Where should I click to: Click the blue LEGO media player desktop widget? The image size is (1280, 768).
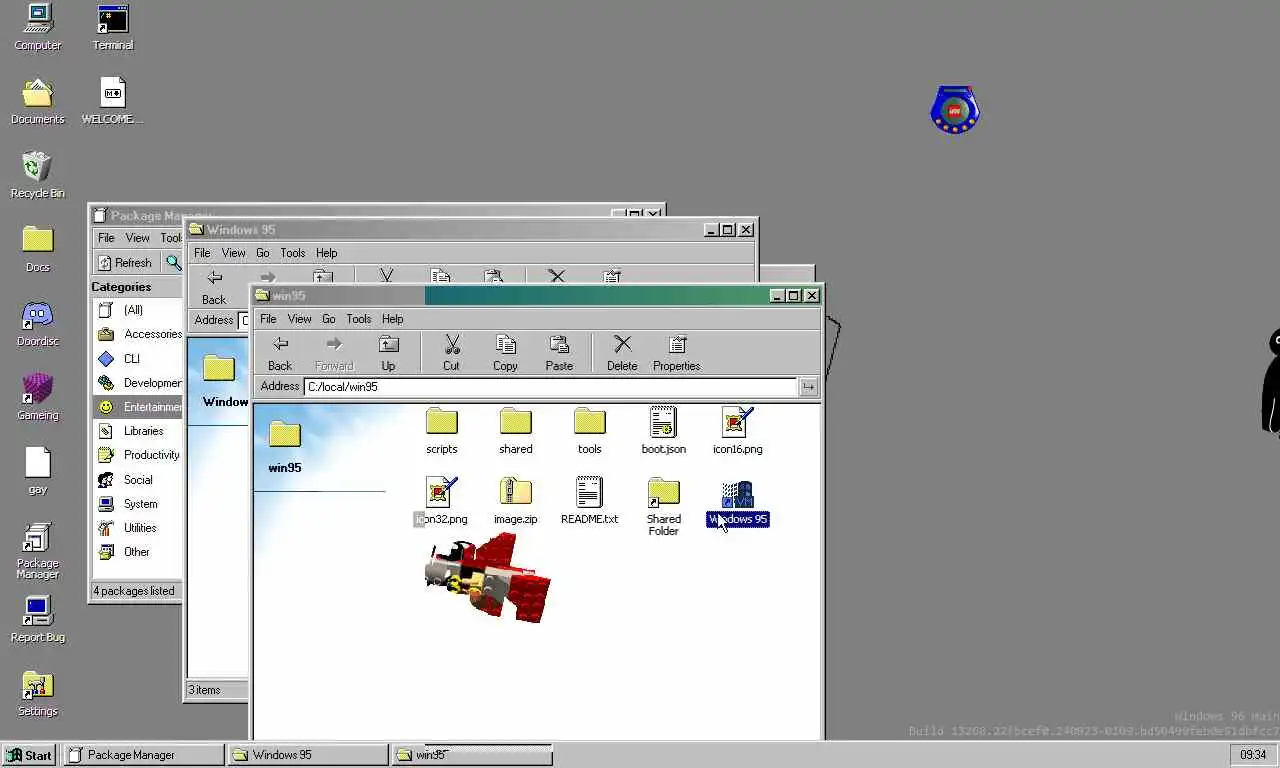click(x=955, y=110)
